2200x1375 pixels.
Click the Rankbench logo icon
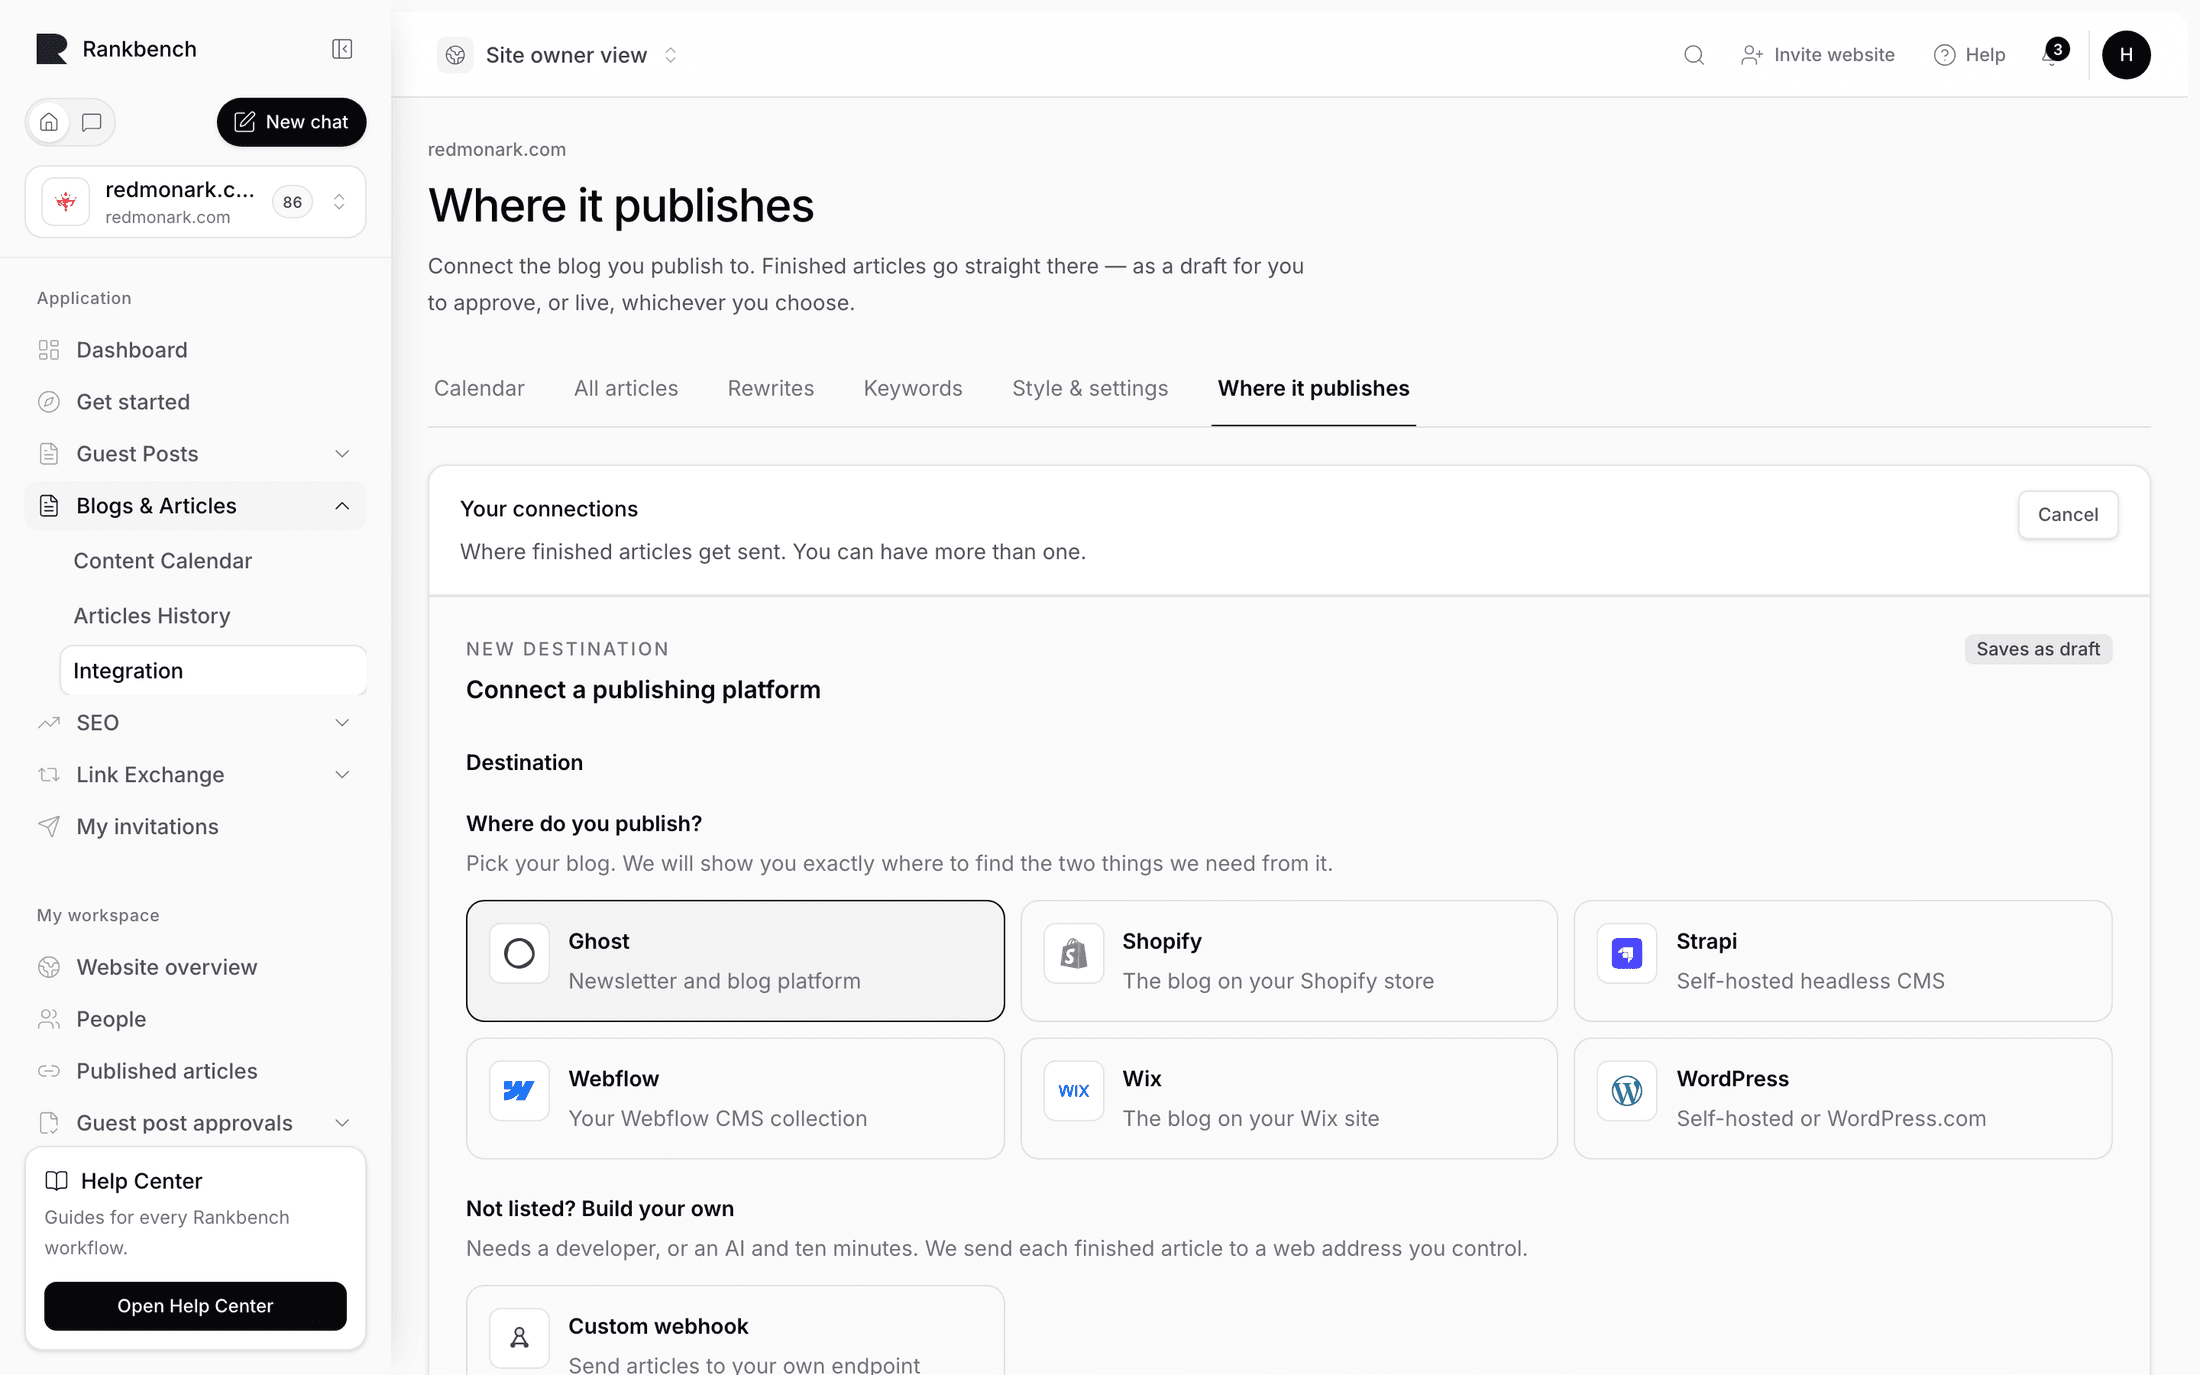click(x=52, y=49)
